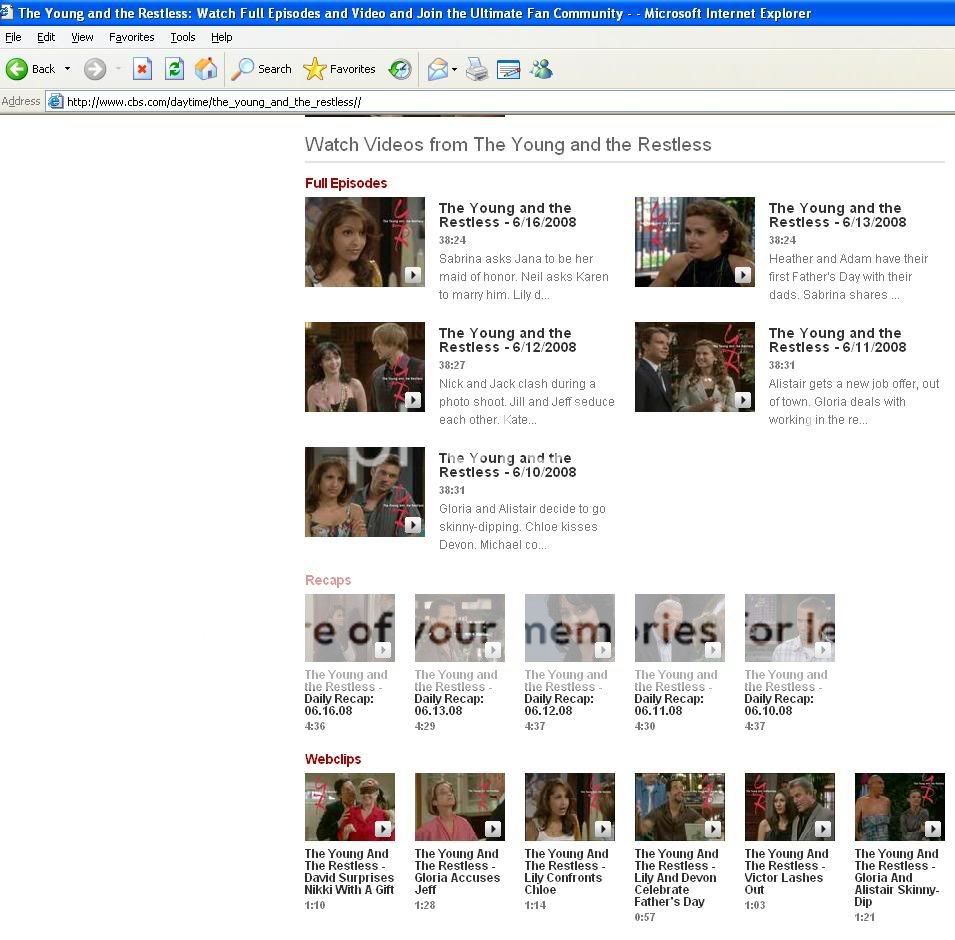Click the Stop loading icon
Viewport: 955px width, 940px height.
coord(142,69)
